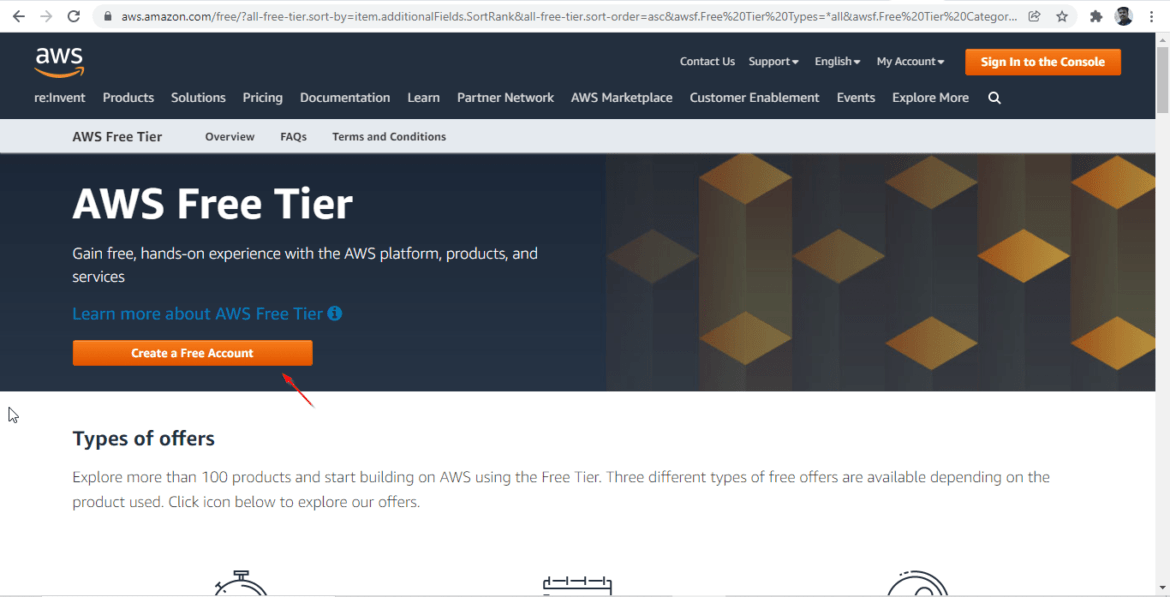Click the browser profile avatar

(1123, 15)
